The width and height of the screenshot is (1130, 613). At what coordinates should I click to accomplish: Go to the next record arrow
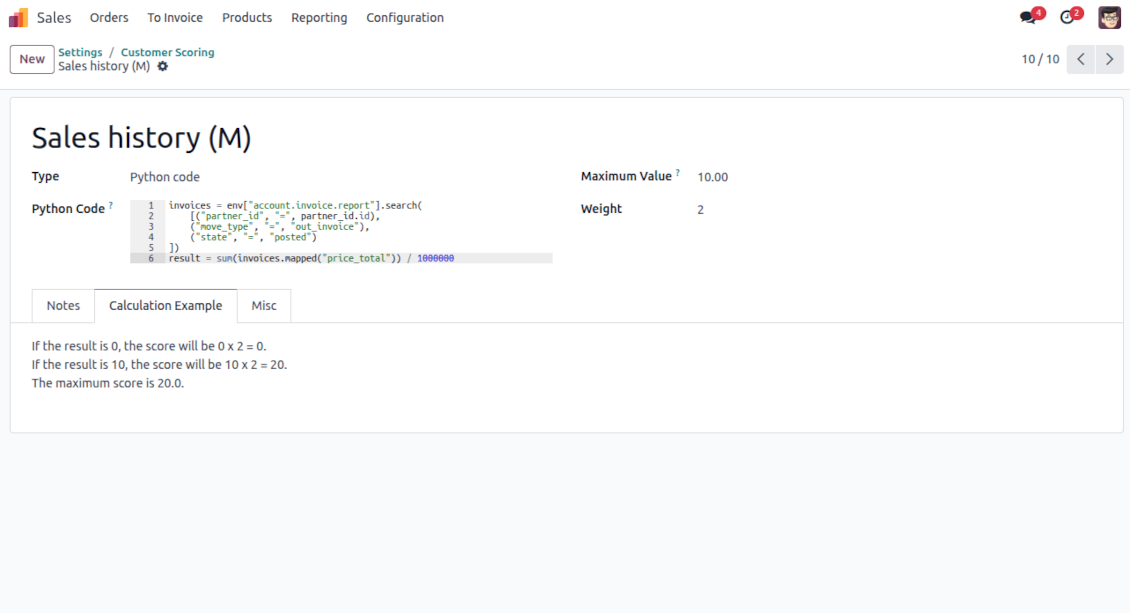coord(1109,59)
